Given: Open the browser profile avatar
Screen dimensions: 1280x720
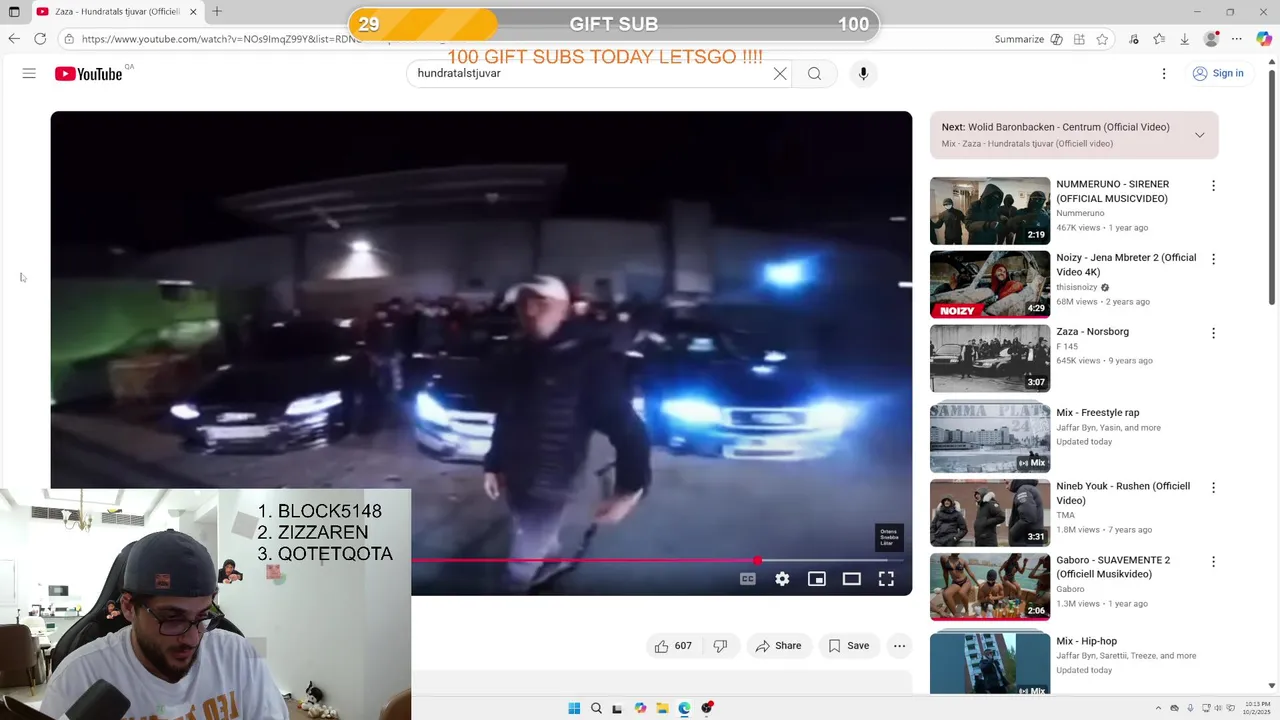Looking at the screenshot, I should 1211,39.
